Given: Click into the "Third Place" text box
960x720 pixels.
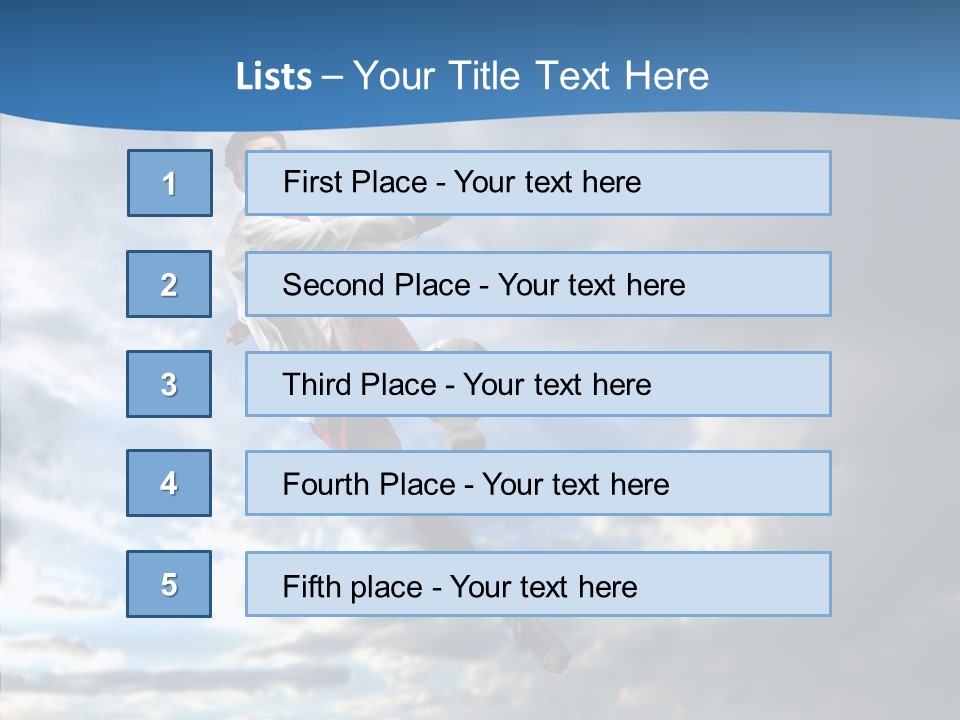Looking at the screenshot, I should coord(538,384).
